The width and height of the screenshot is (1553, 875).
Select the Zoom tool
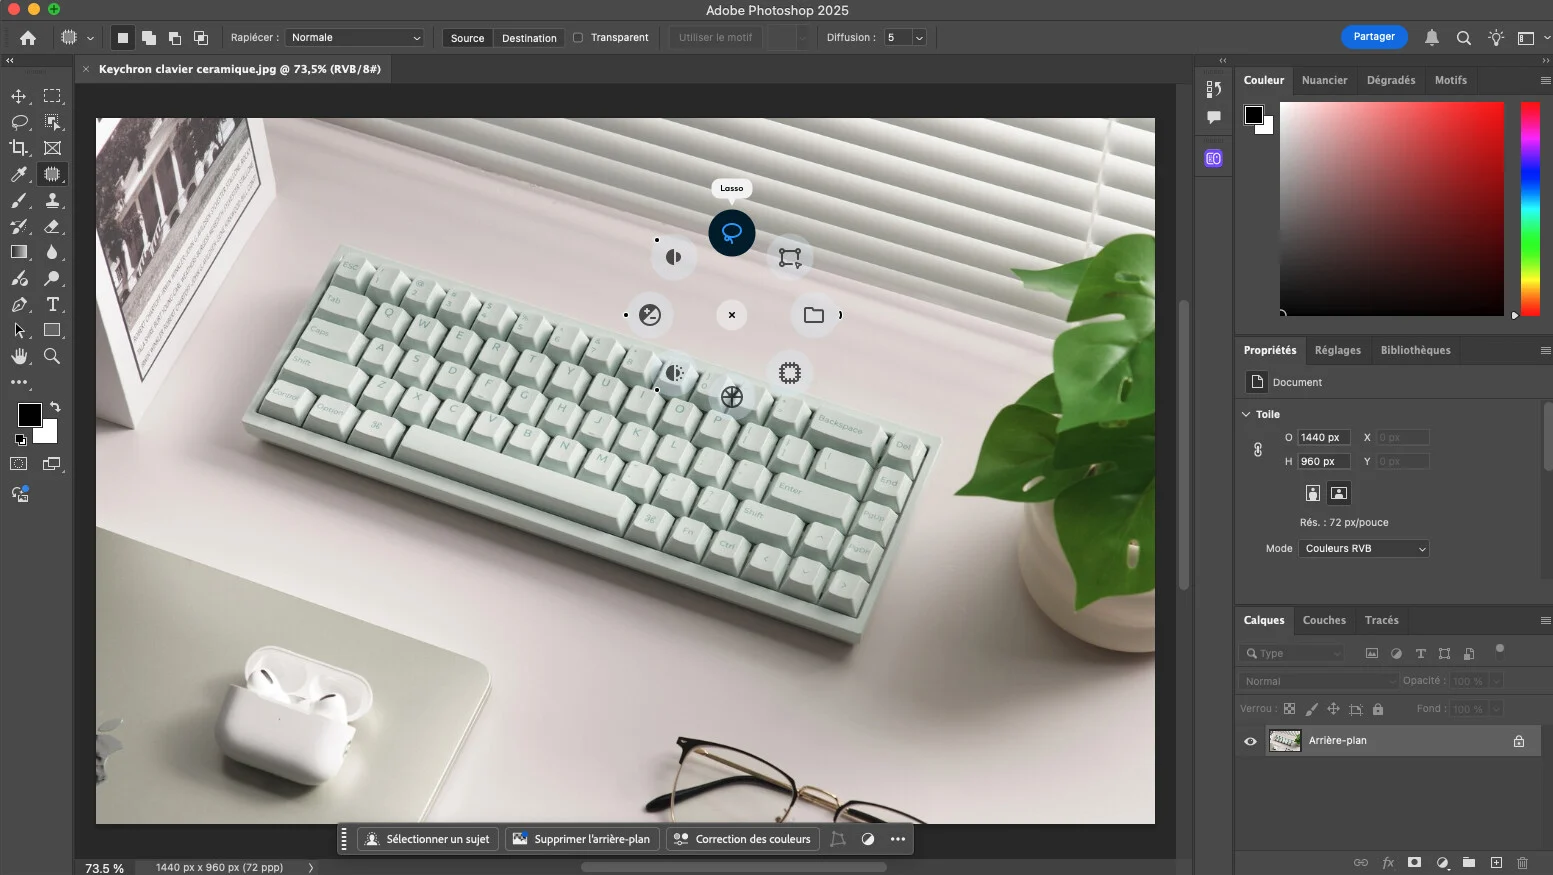(53, 356)
